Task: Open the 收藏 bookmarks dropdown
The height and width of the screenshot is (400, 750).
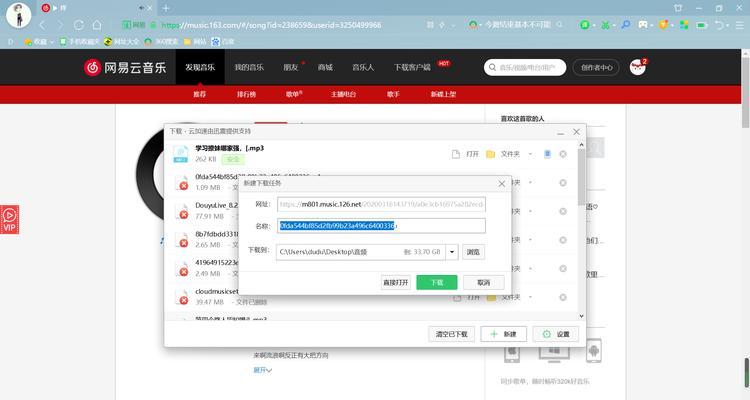Action: (x=38, y=42)
